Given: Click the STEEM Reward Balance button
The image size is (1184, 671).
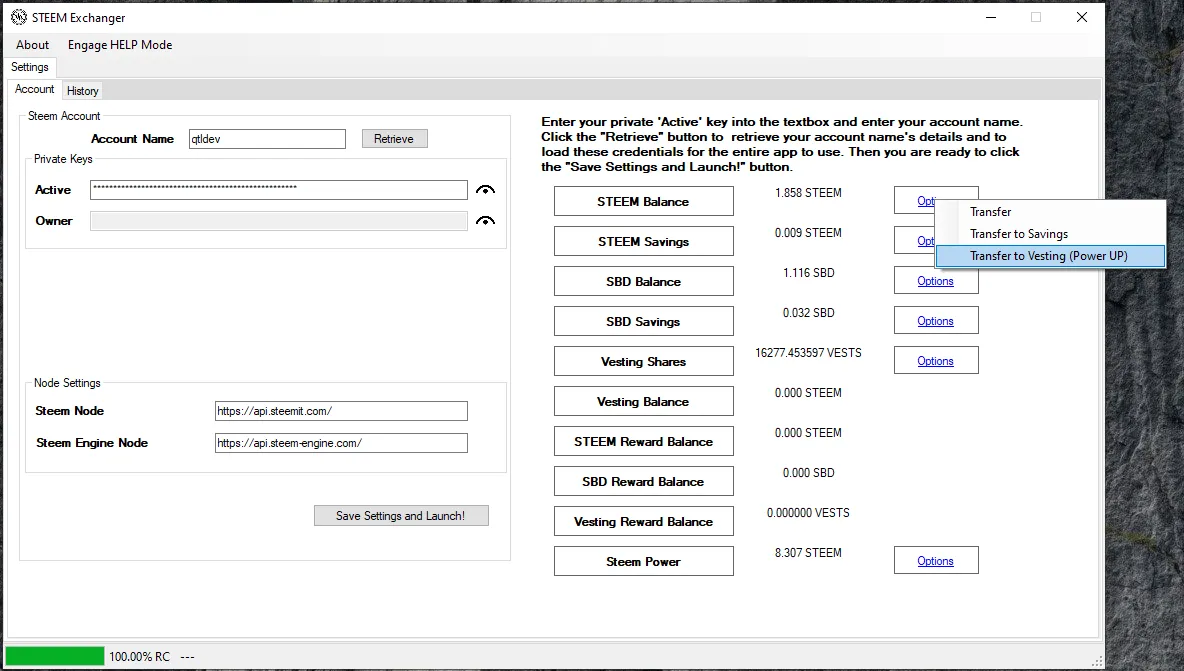Looking at the screenshot, I should [x=643, y=442].
